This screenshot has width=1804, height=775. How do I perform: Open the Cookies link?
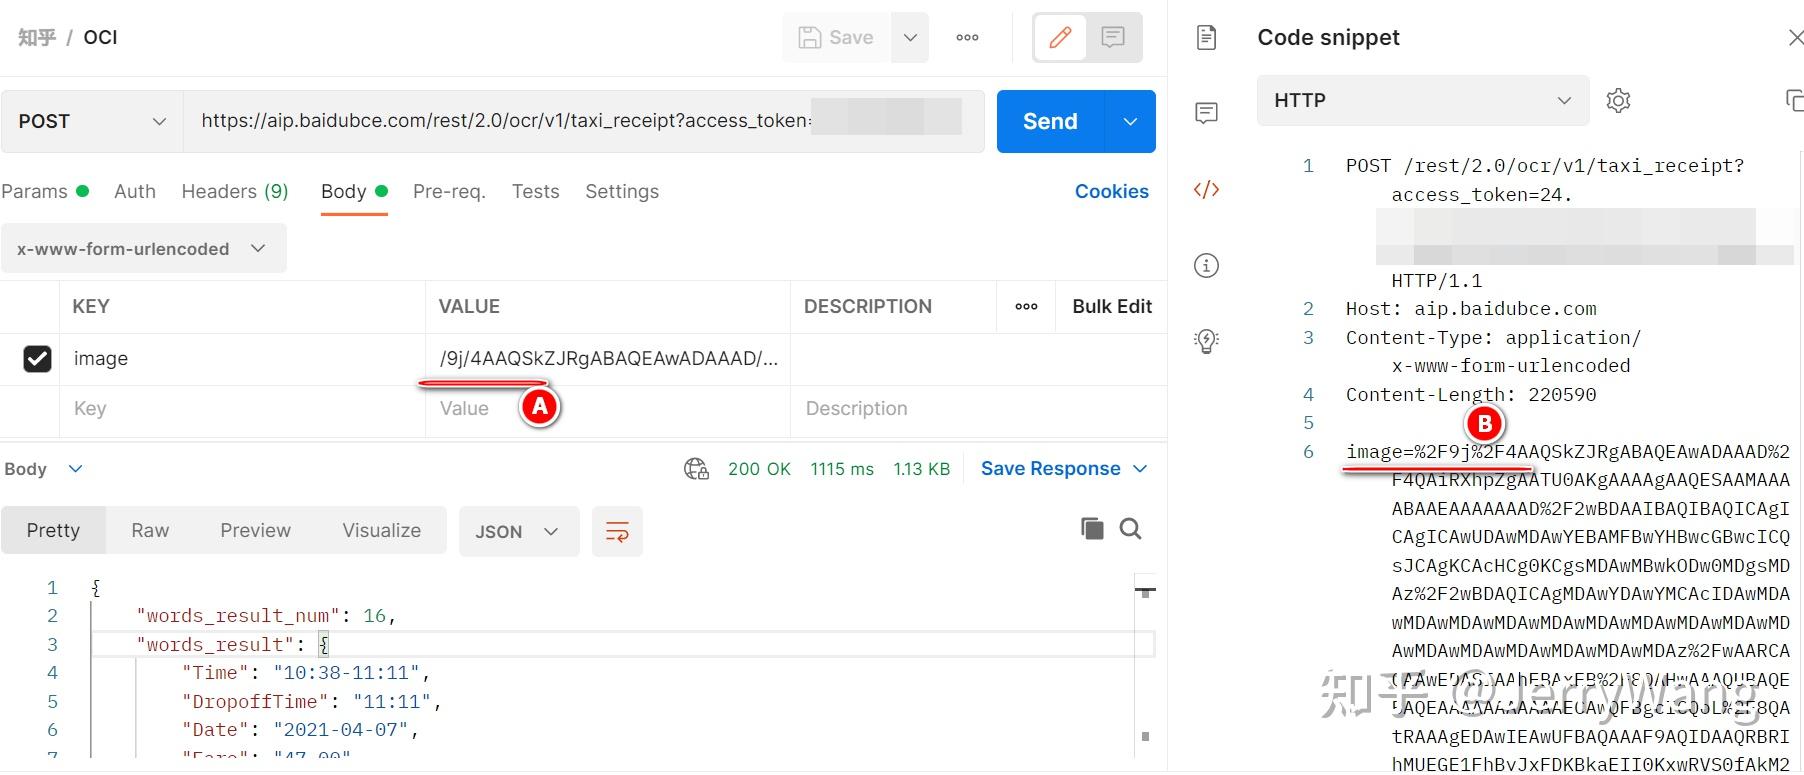1111,191
